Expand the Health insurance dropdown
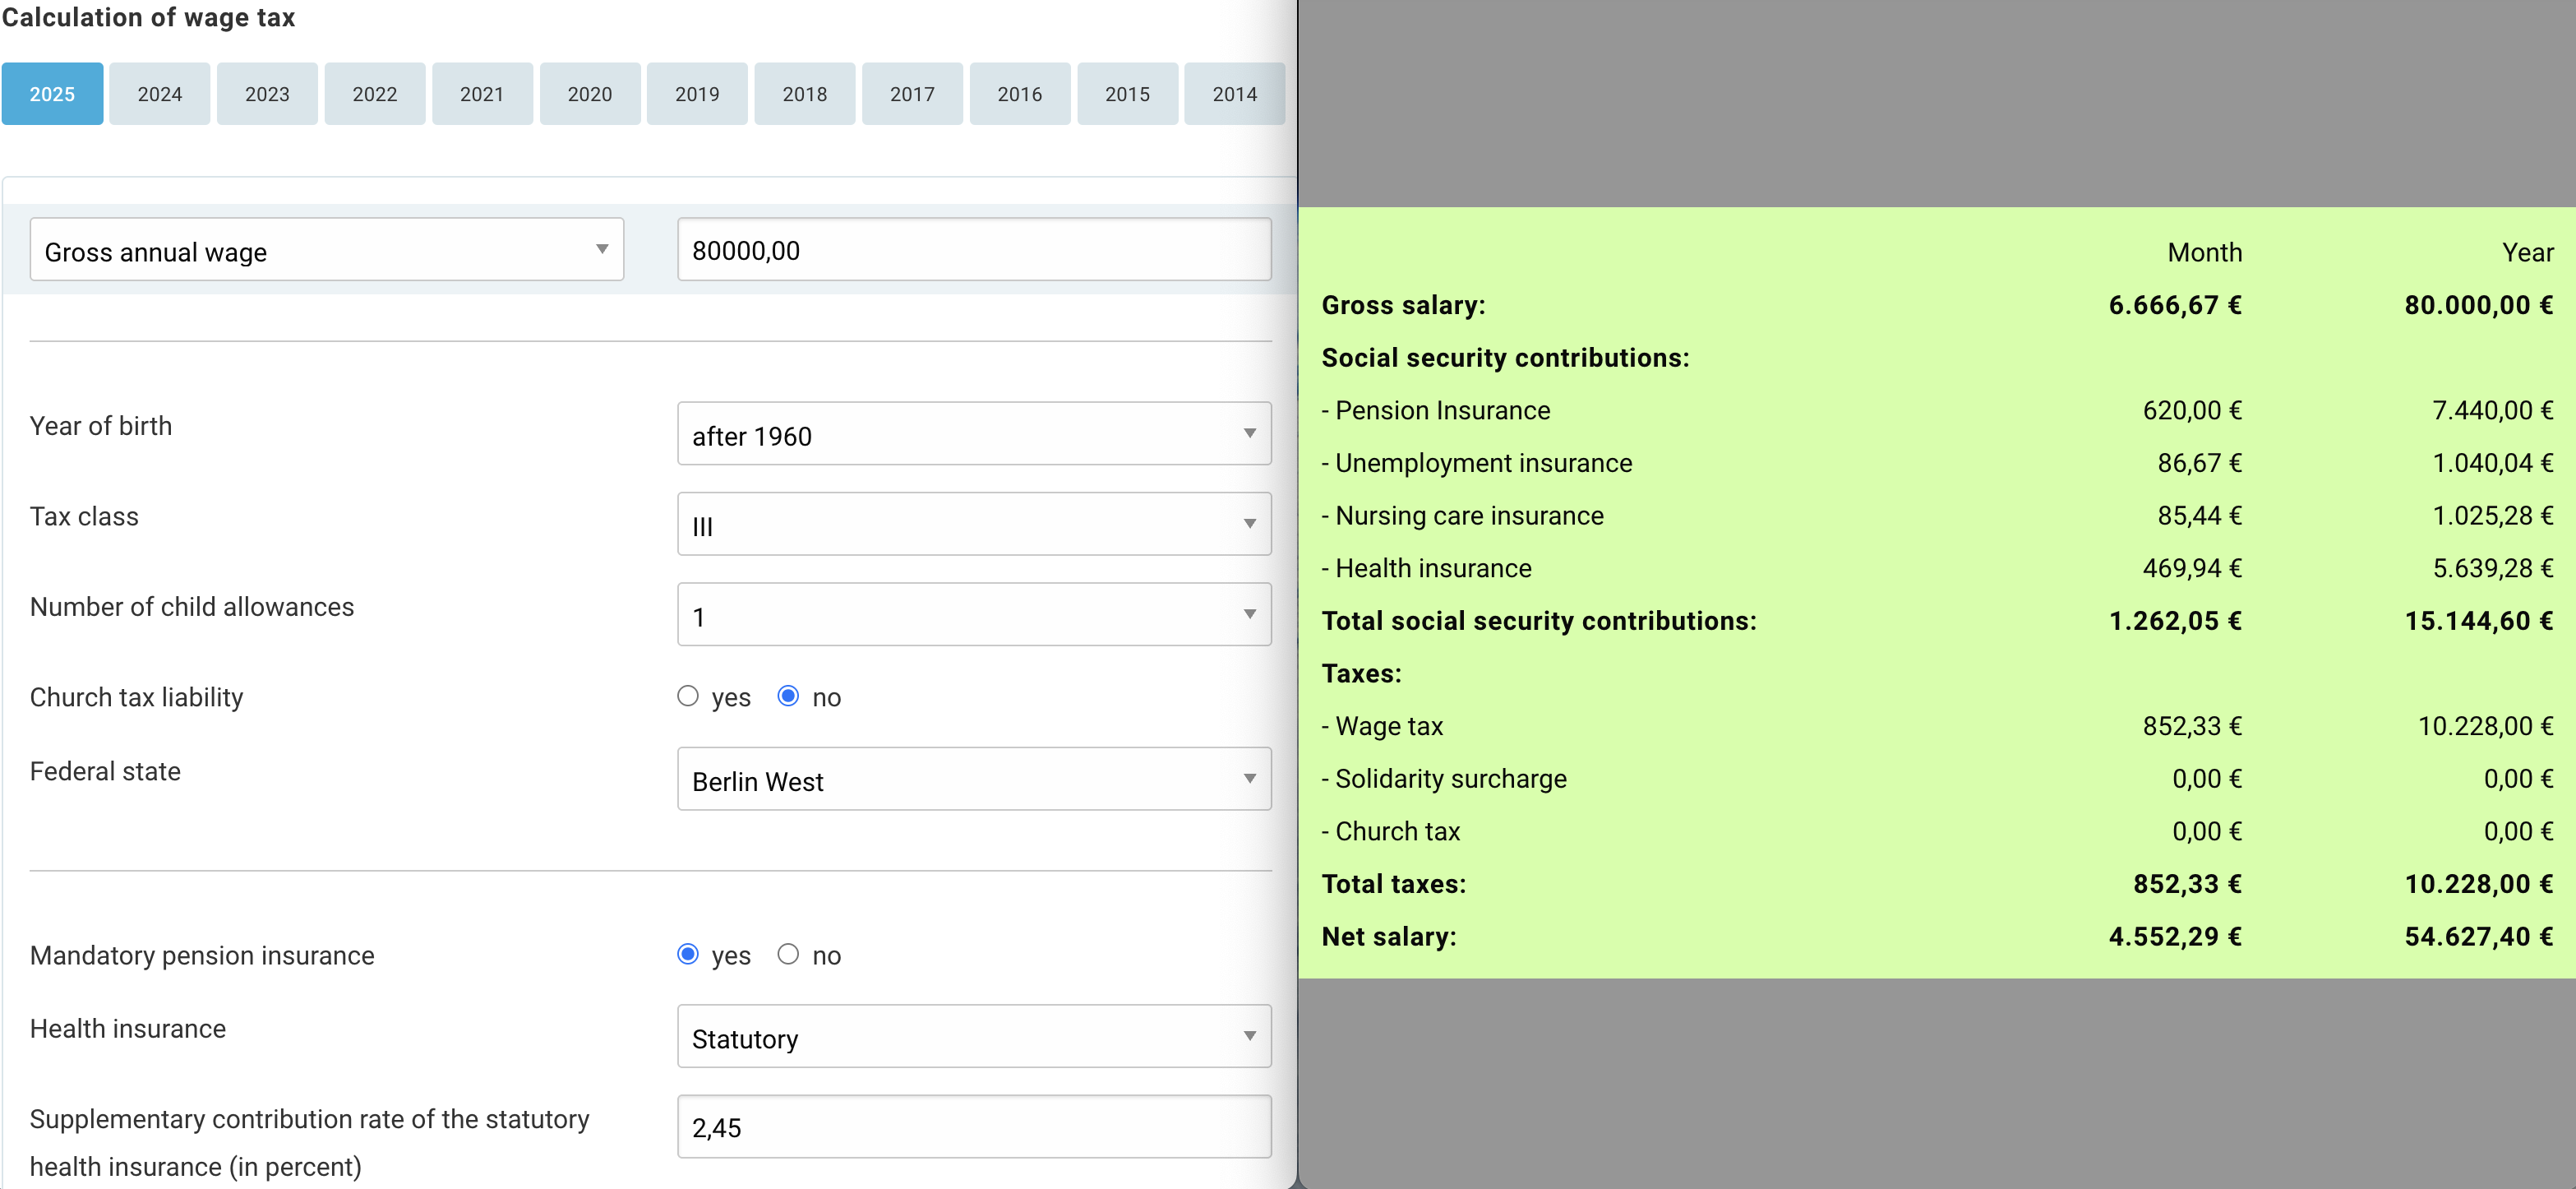 973,1037
